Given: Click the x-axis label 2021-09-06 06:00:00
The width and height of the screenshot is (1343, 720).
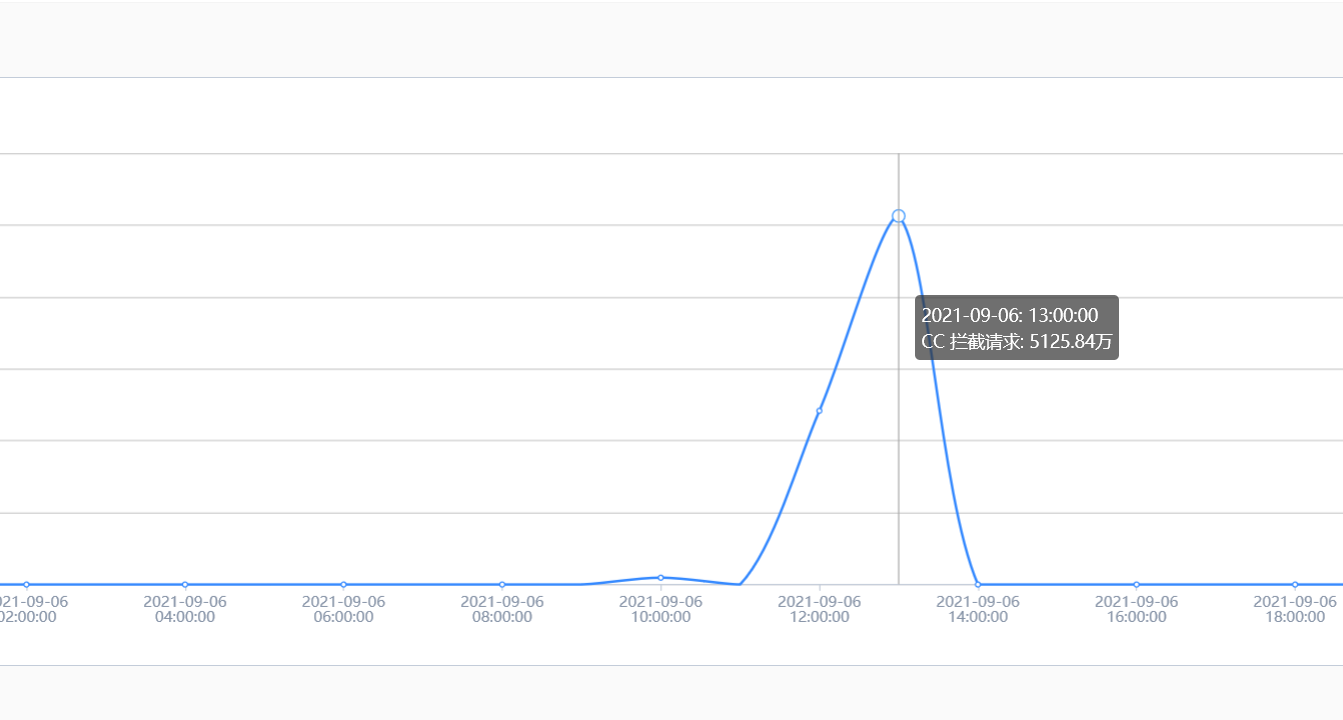Looking at the screenshot, I should [343, 609].
